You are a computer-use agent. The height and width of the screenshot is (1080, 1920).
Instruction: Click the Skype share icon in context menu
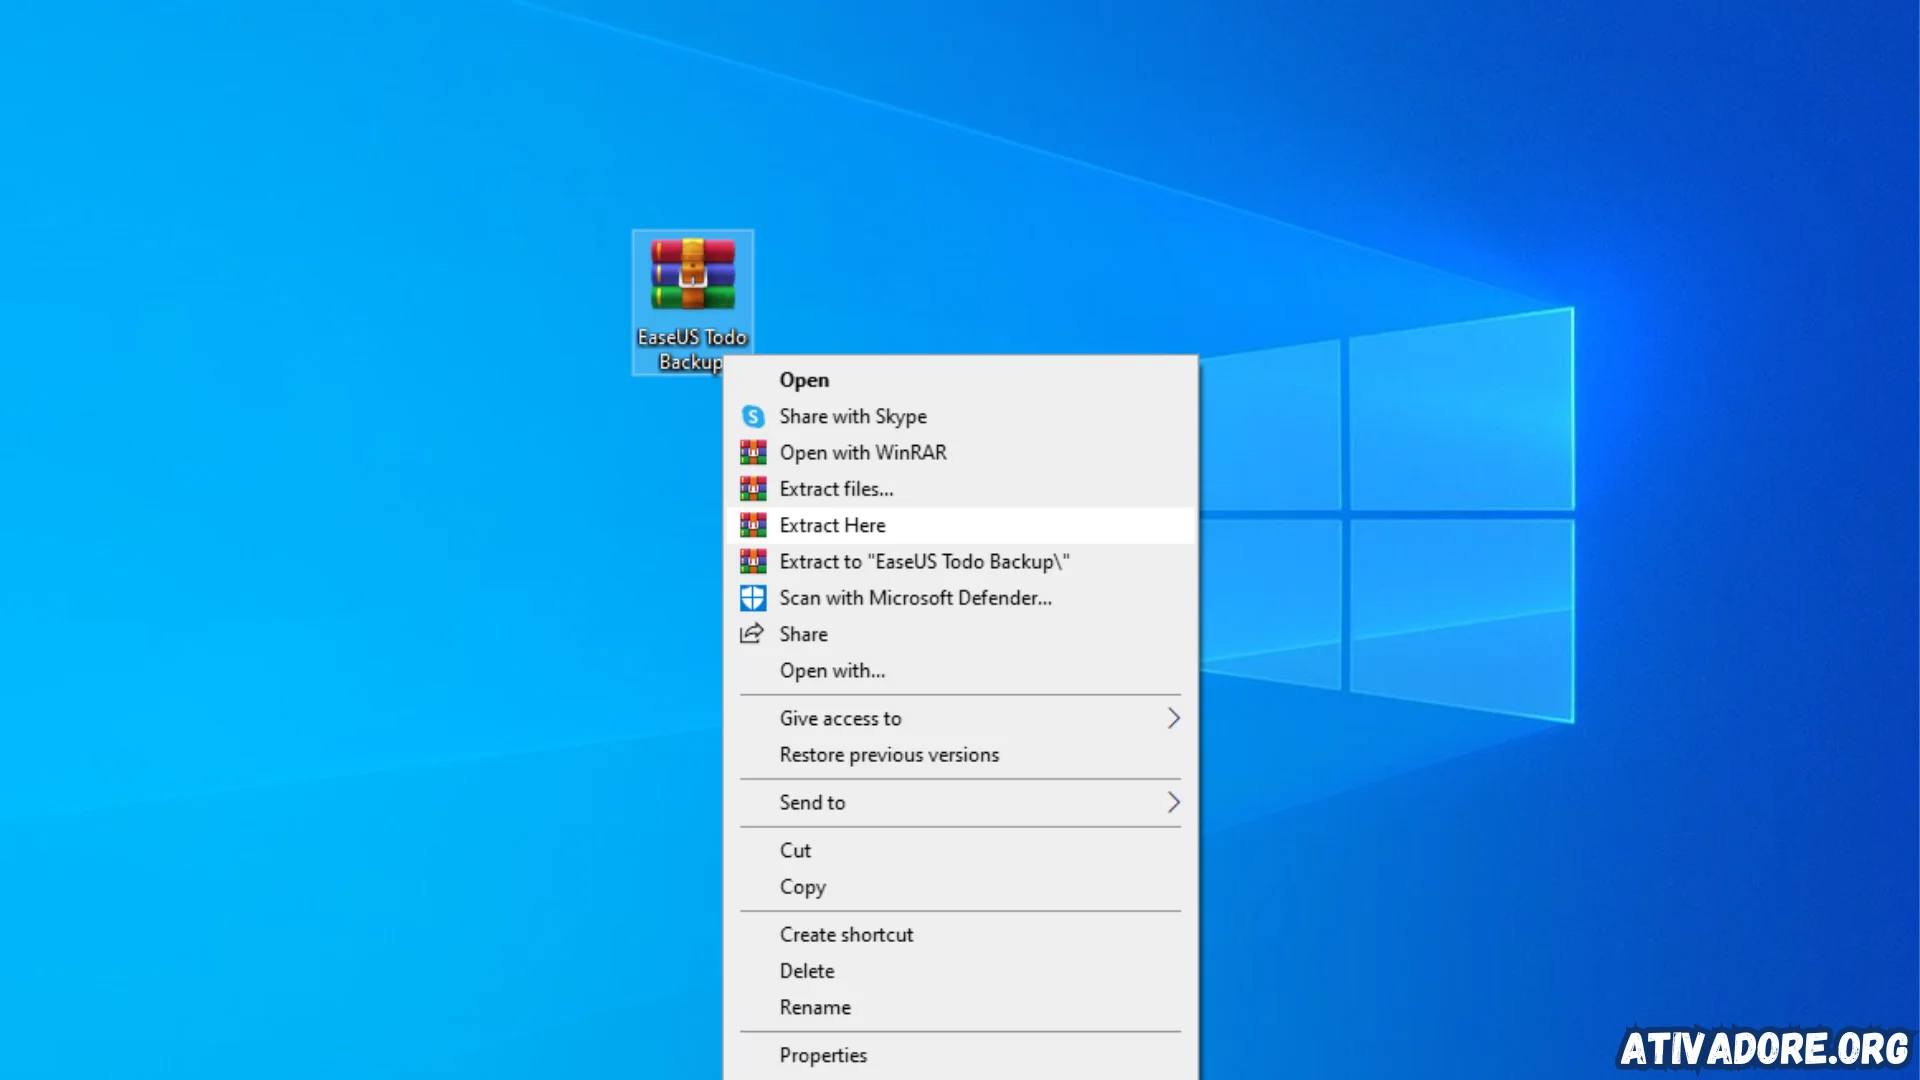752,415
